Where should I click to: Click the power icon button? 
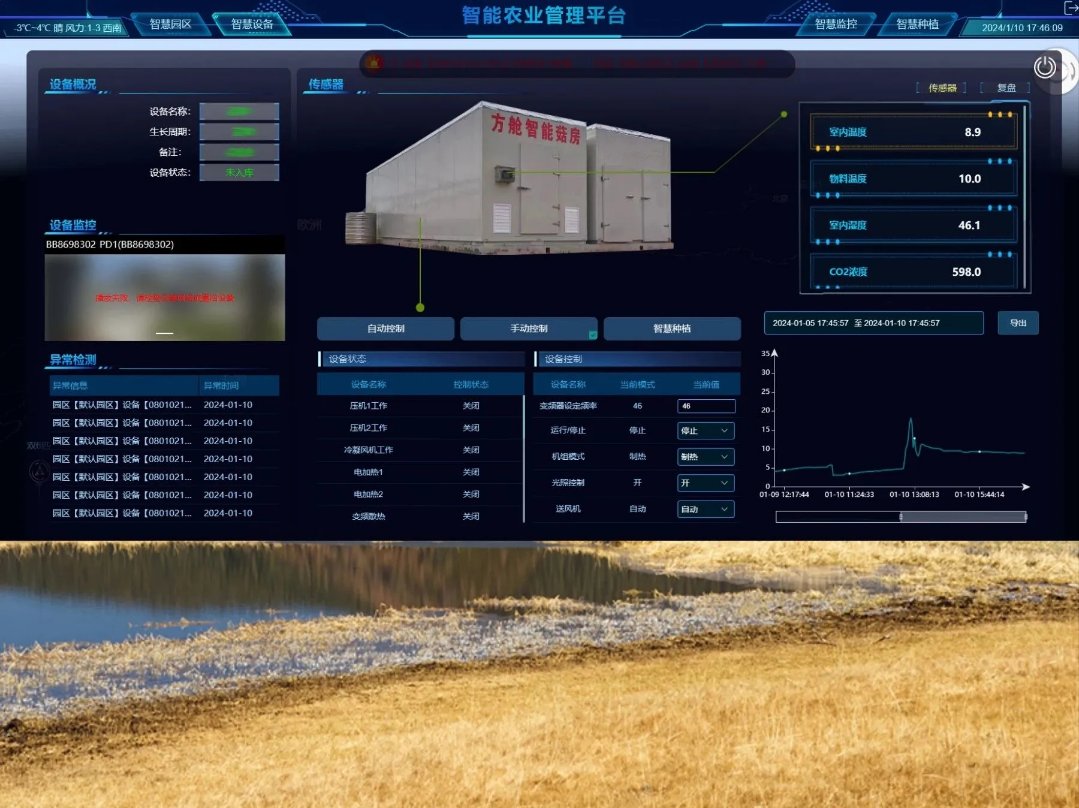1045,68
